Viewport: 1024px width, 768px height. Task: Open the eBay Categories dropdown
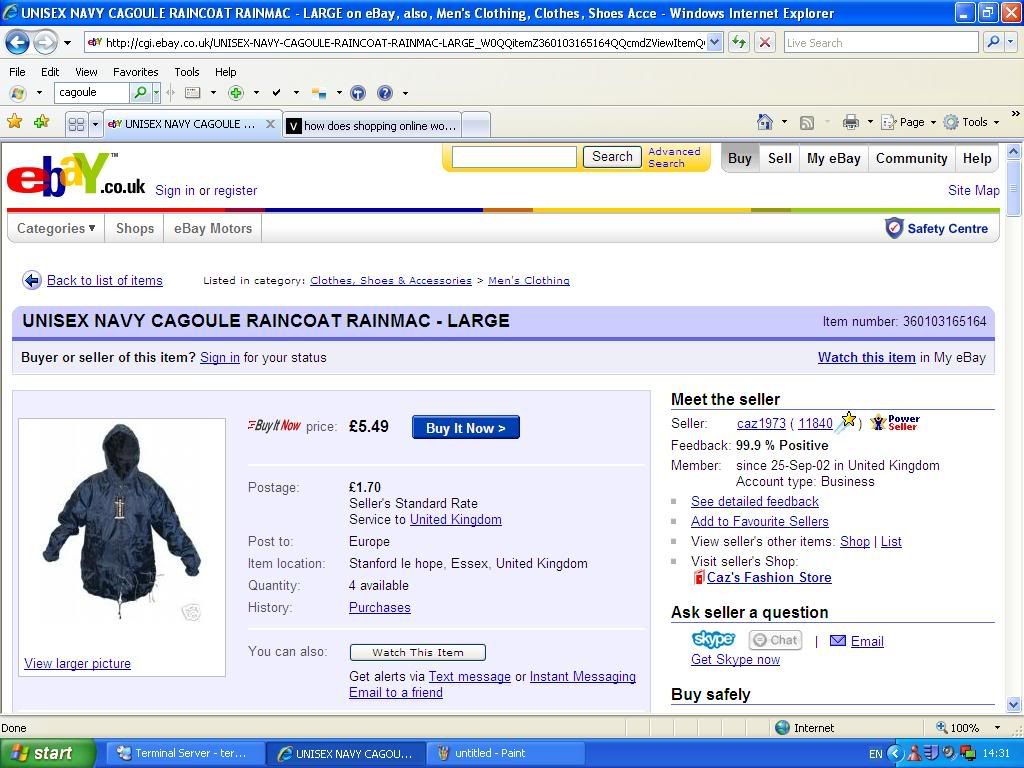coord(56,229)
